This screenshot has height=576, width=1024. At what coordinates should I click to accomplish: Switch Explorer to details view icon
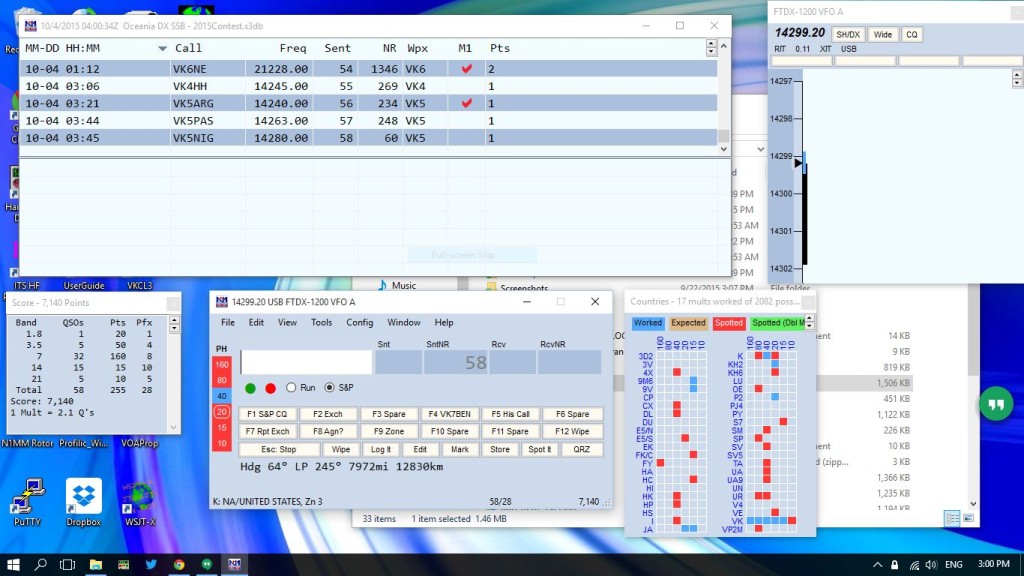pyautogui.click(x=953, y=519)
